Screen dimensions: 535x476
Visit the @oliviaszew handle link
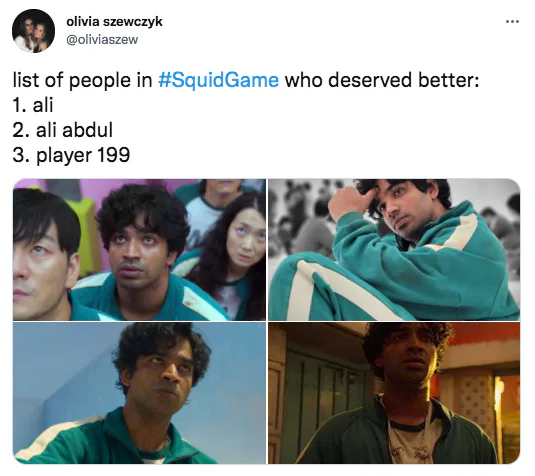click(102, 40)
